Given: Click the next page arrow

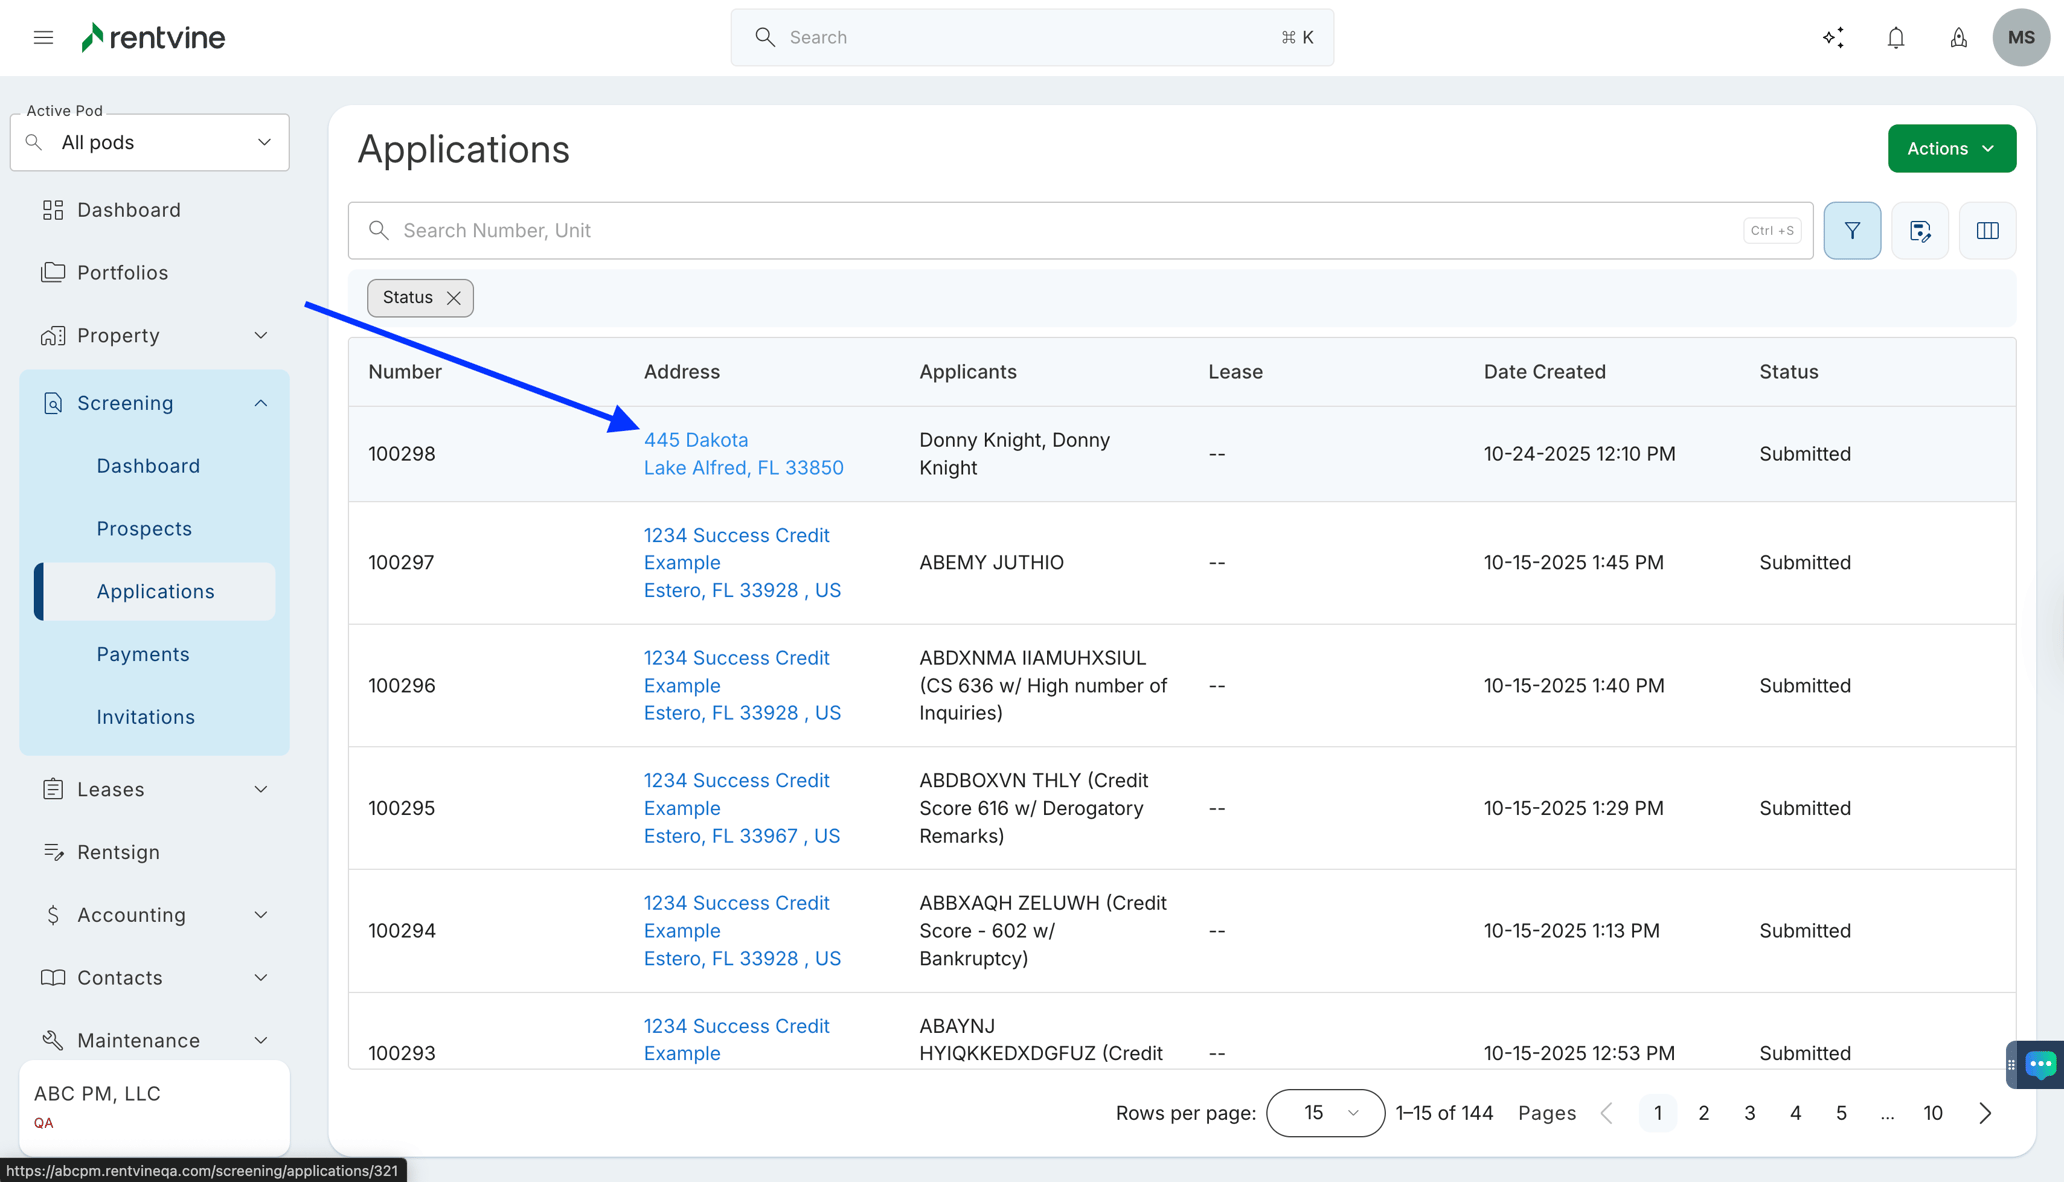Looking at the screenshot, I should point(1986,1113).
